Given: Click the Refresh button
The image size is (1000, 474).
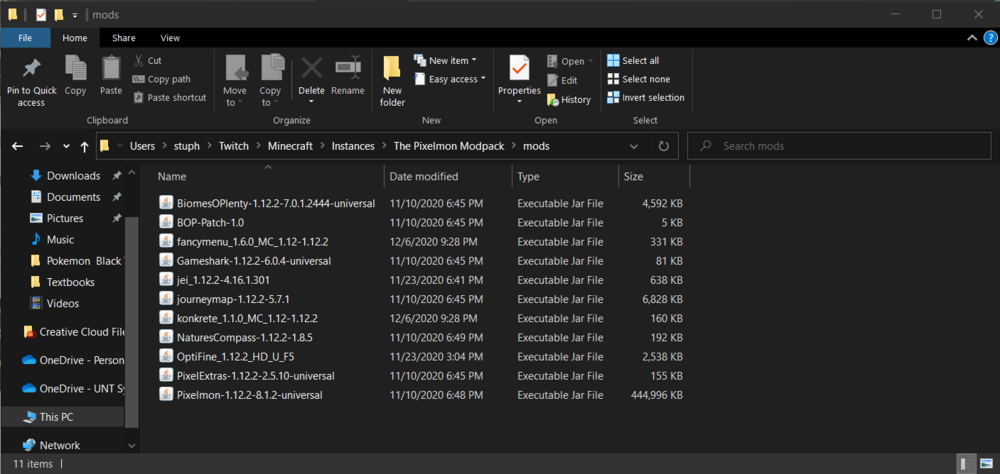Looking at the screenshot, I should (x=663, y=146).
